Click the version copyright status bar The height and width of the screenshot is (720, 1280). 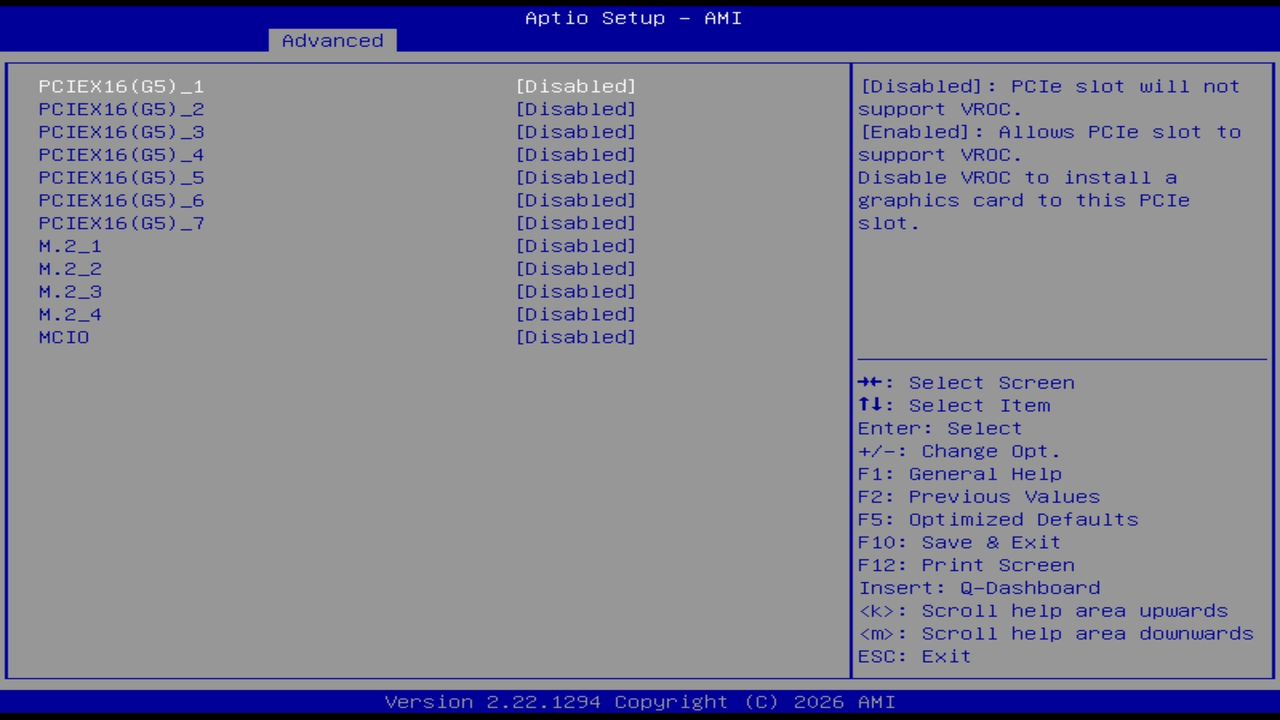632,701
